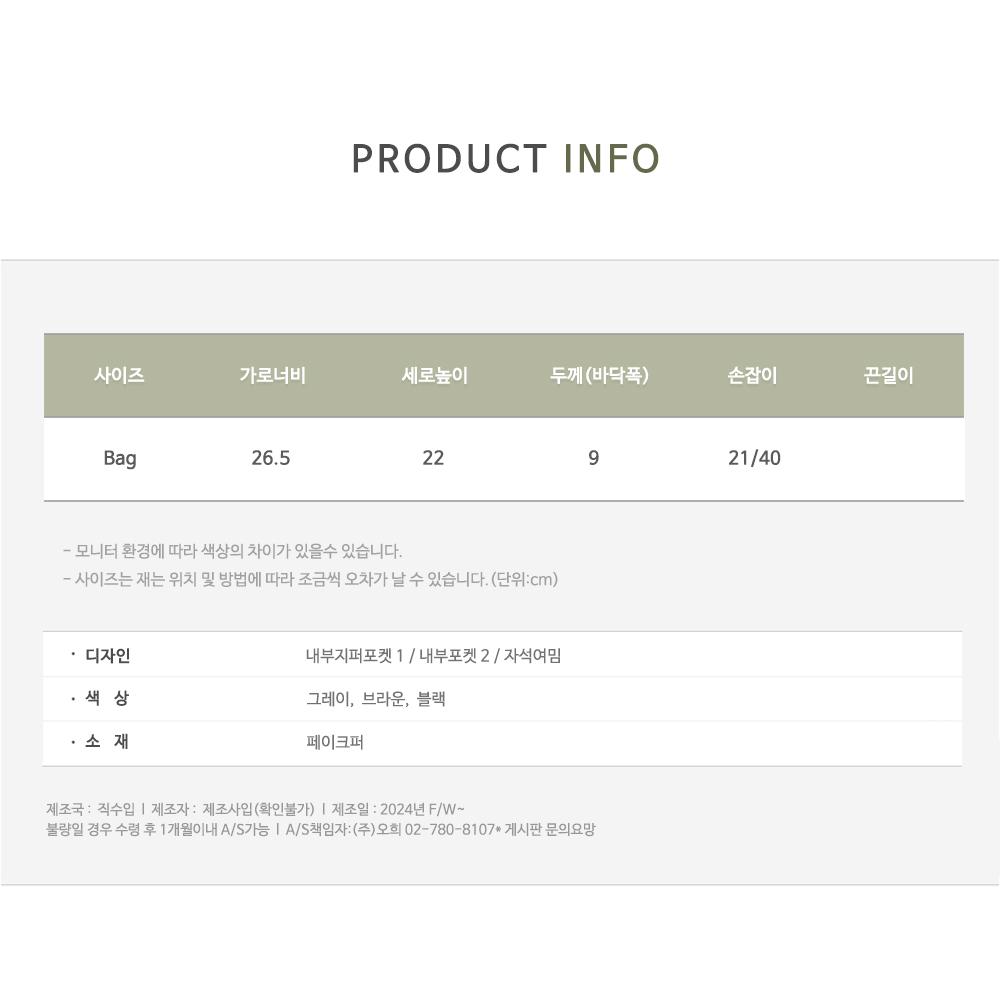Select the 두께(바닥폭) column header
The image size is (1000, 984).
pos(599,376)
